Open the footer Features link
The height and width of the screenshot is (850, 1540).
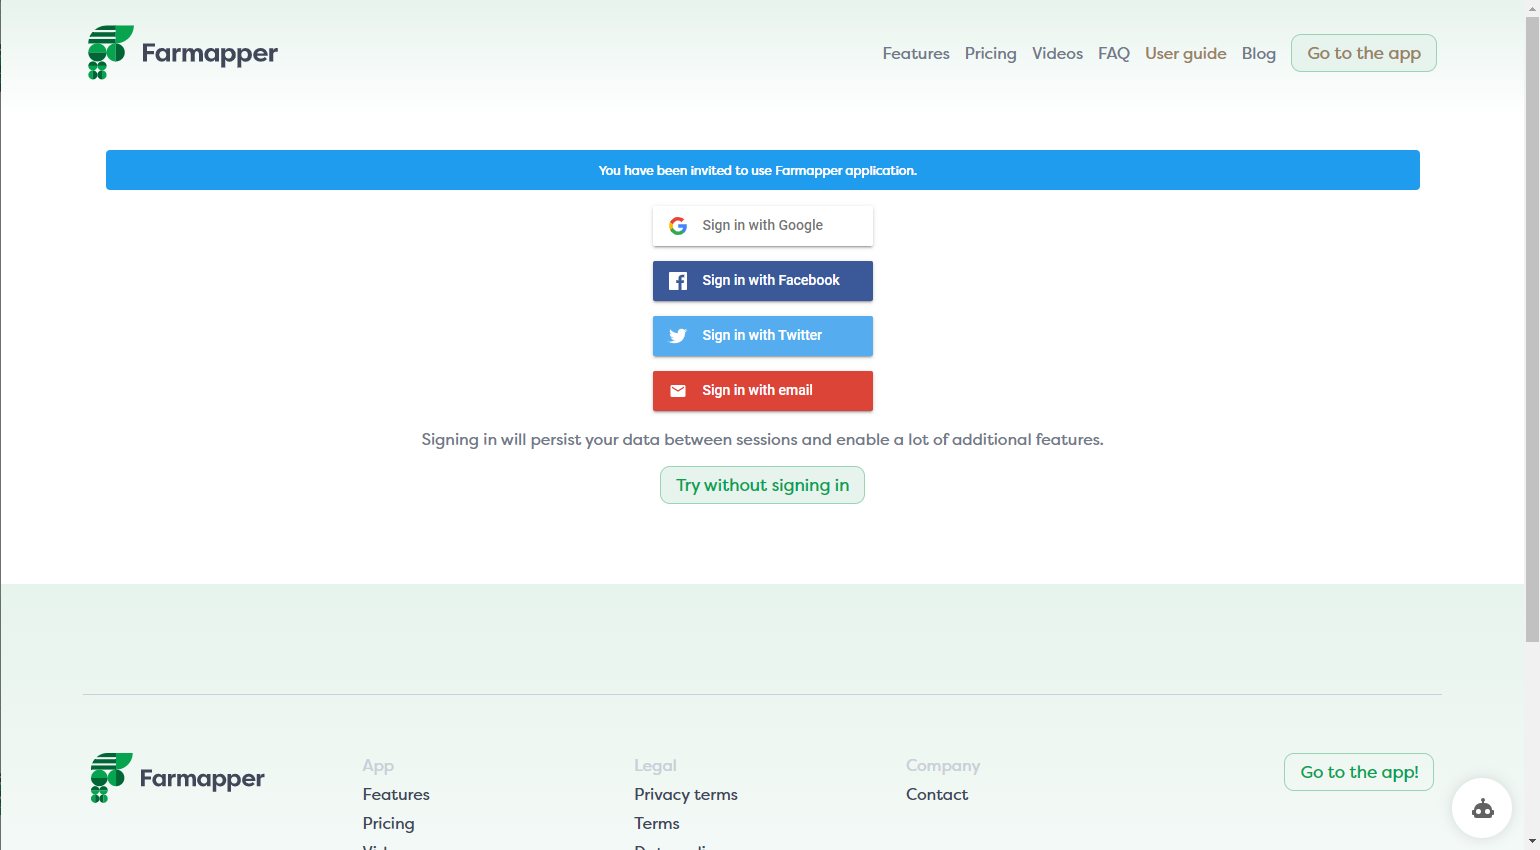[x=396, y=794]
